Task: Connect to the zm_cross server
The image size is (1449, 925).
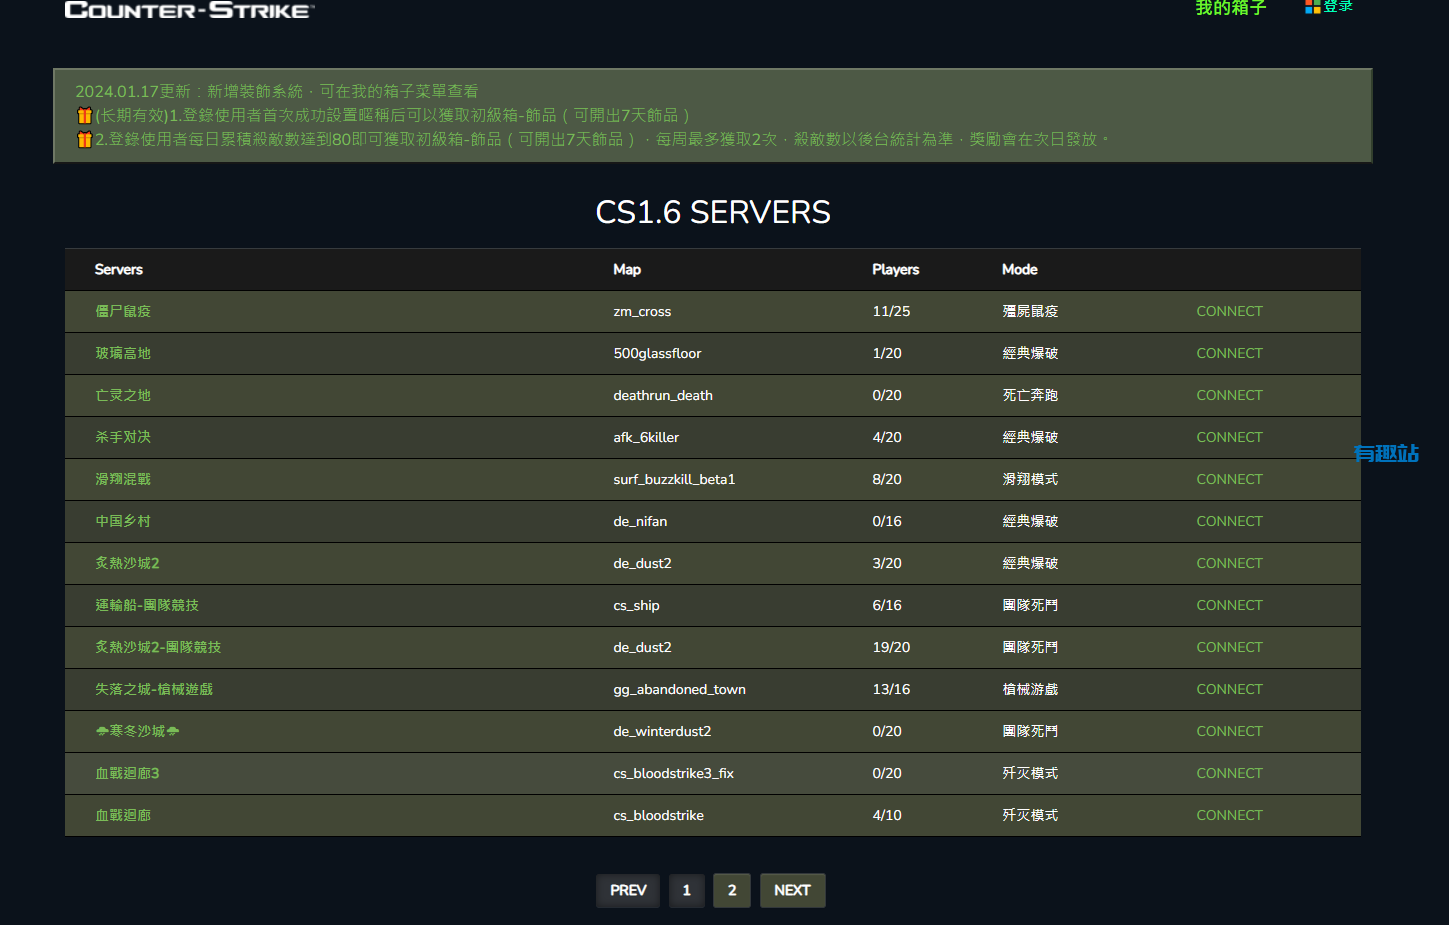Action: point(1229,311)
